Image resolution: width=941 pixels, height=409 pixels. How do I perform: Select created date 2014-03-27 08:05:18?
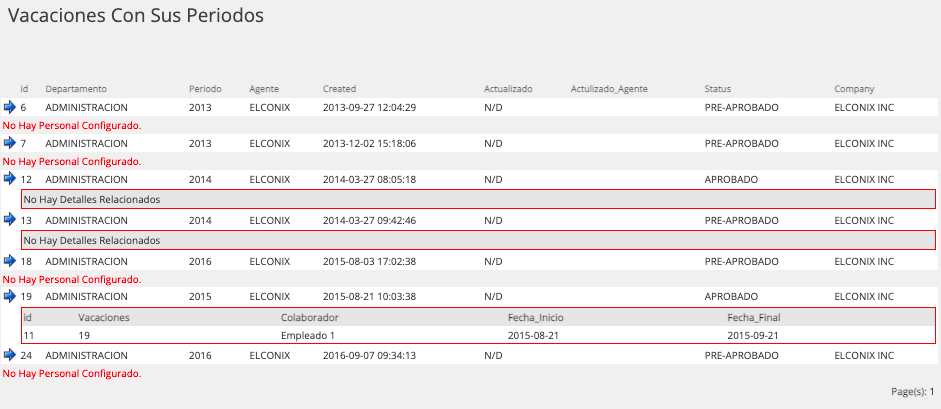[x=369, y=179]
